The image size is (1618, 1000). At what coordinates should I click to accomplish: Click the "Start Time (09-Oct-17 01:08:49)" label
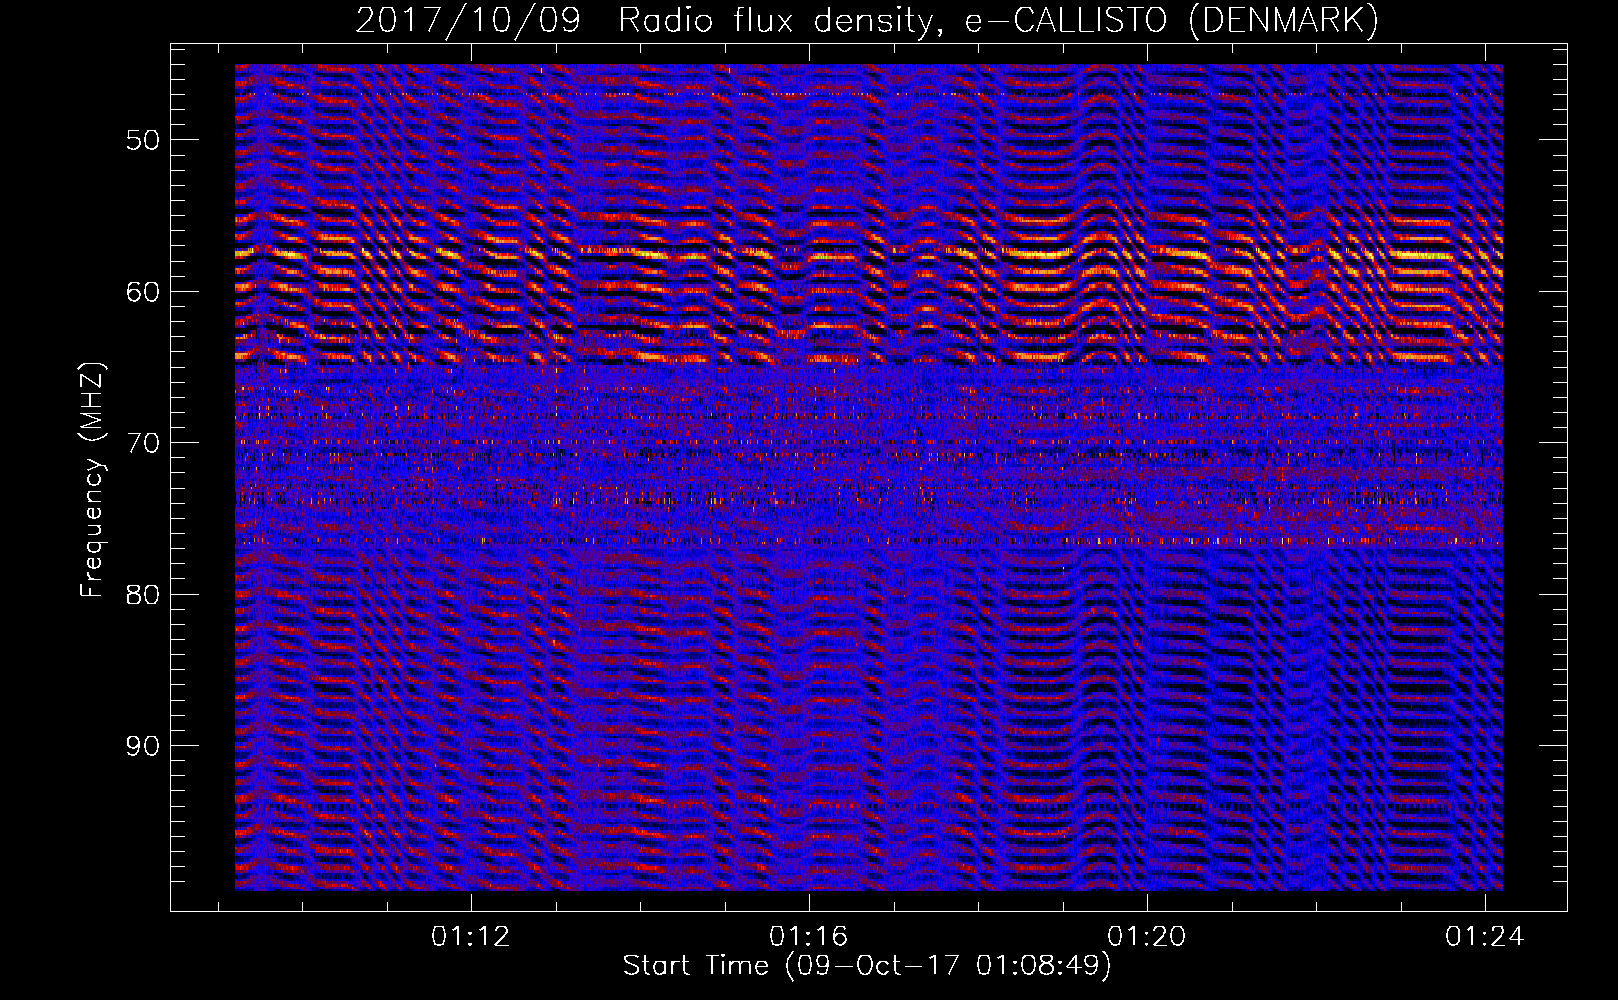click(x=868, y=965)
